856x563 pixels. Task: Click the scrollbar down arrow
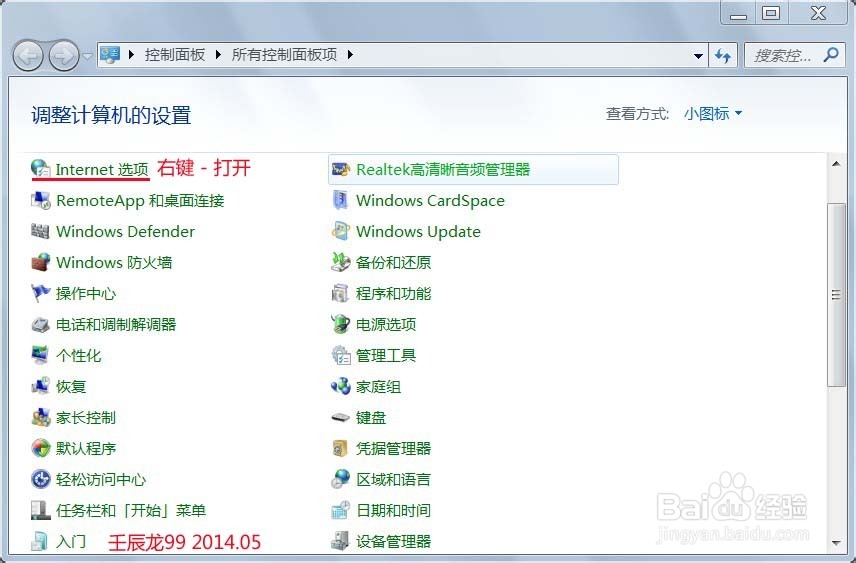pos(836,543)
